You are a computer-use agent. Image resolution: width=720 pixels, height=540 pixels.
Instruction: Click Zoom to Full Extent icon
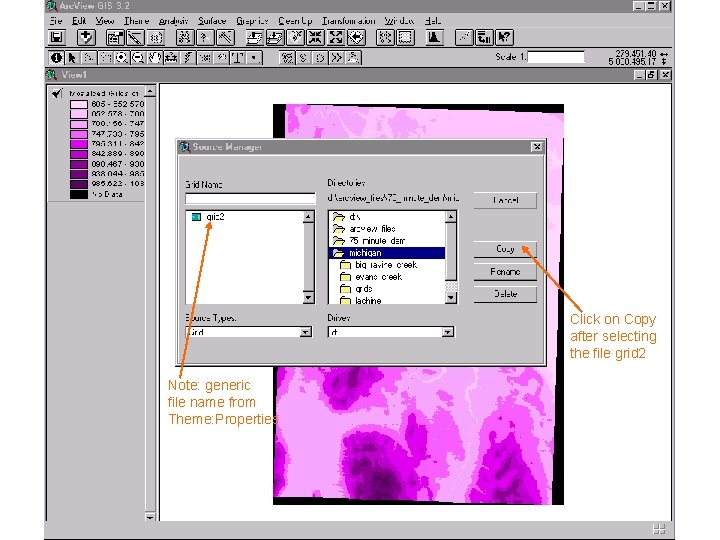[254, 37]
